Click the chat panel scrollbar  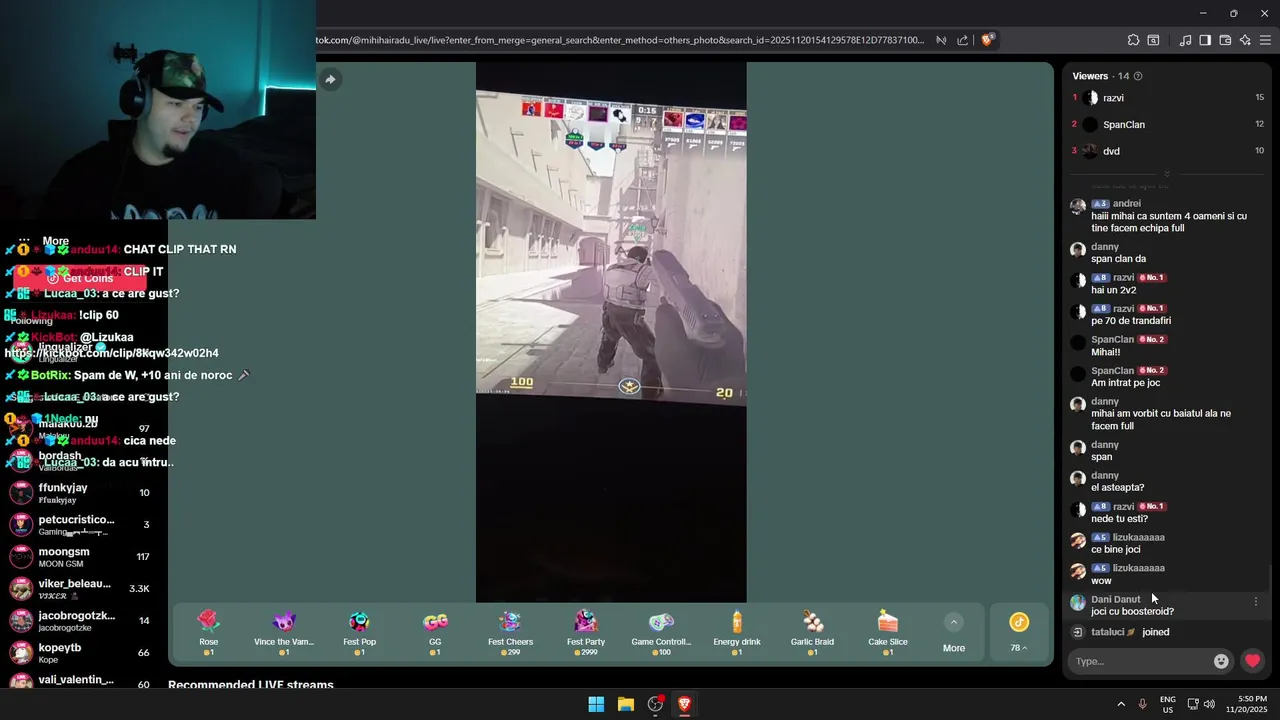[1270, 578]
